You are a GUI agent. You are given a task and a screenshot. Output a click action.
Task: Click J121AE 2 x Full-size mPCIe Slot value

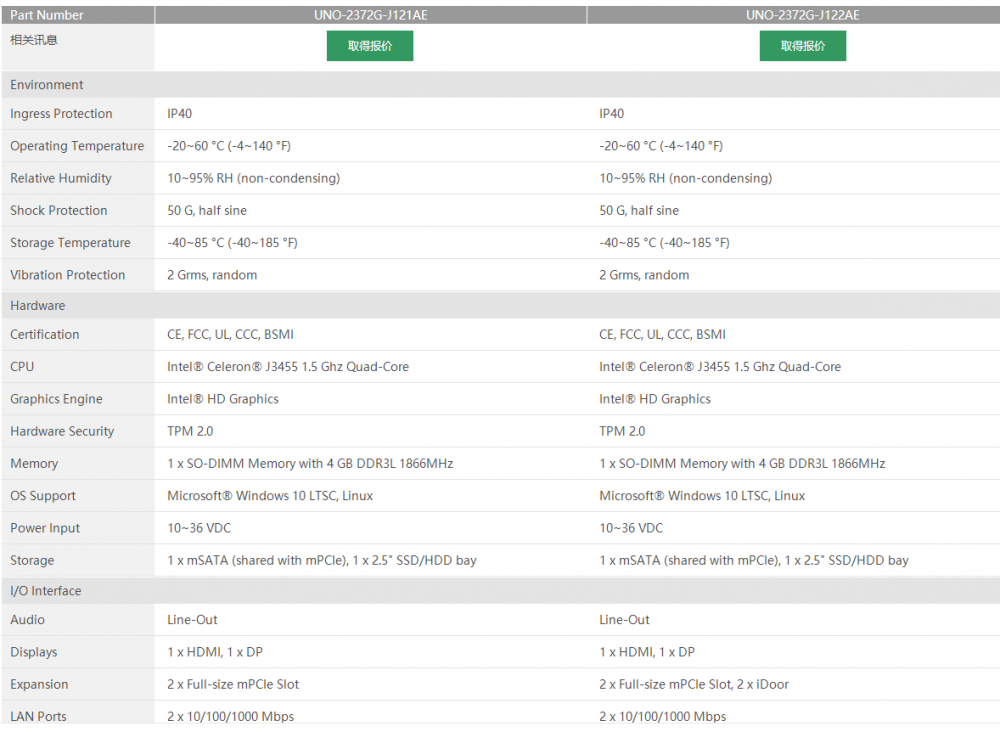pos(233,684)
